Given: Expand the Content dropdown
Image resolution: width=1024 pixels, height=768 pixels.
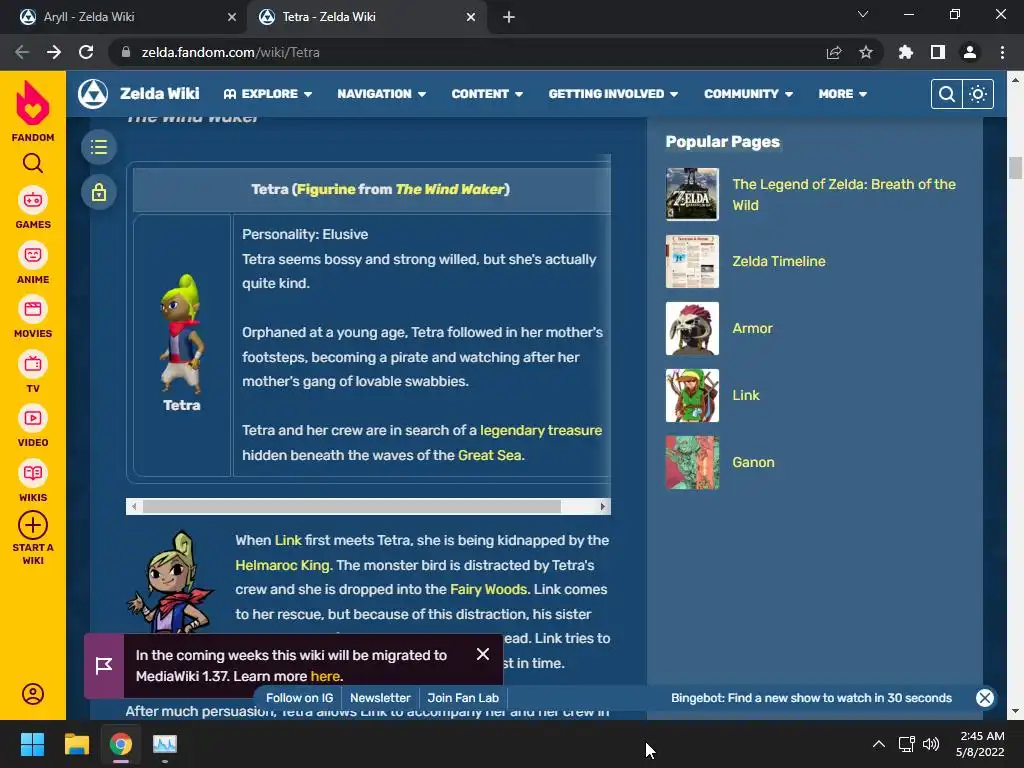Looking at the screenshot, I should 487,94.
